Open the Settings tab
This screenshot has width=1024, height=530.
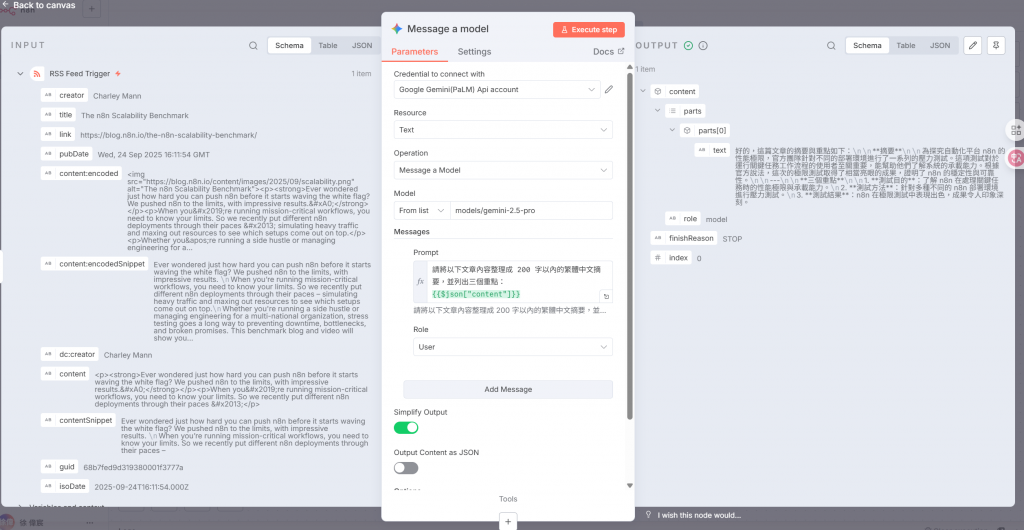[x=474, y=52]
